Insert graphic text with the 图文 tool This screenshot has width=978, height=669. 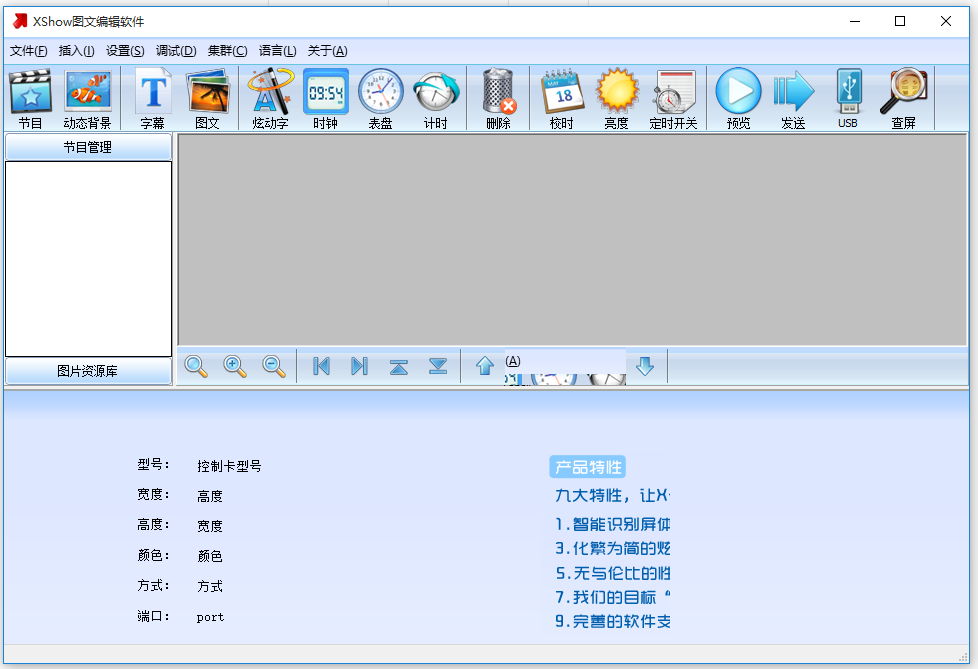pyautogui.click(x=209, y=95)
